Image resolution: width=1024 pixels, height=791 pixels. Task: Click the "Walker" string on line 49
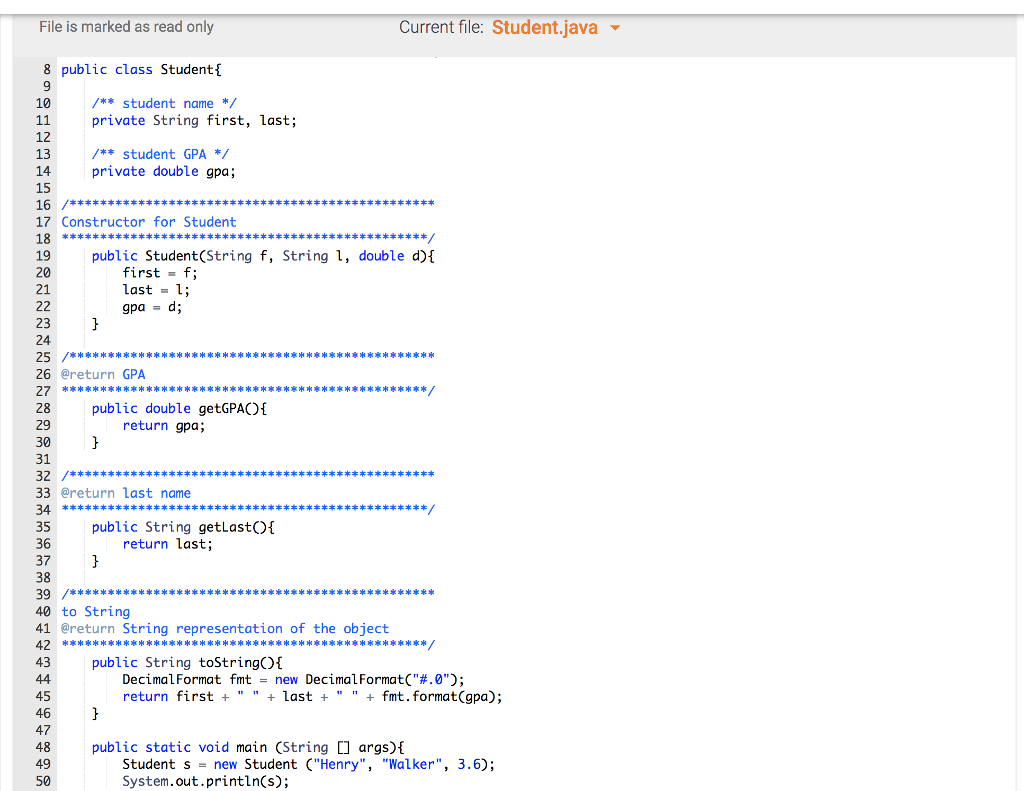(410, 764)
